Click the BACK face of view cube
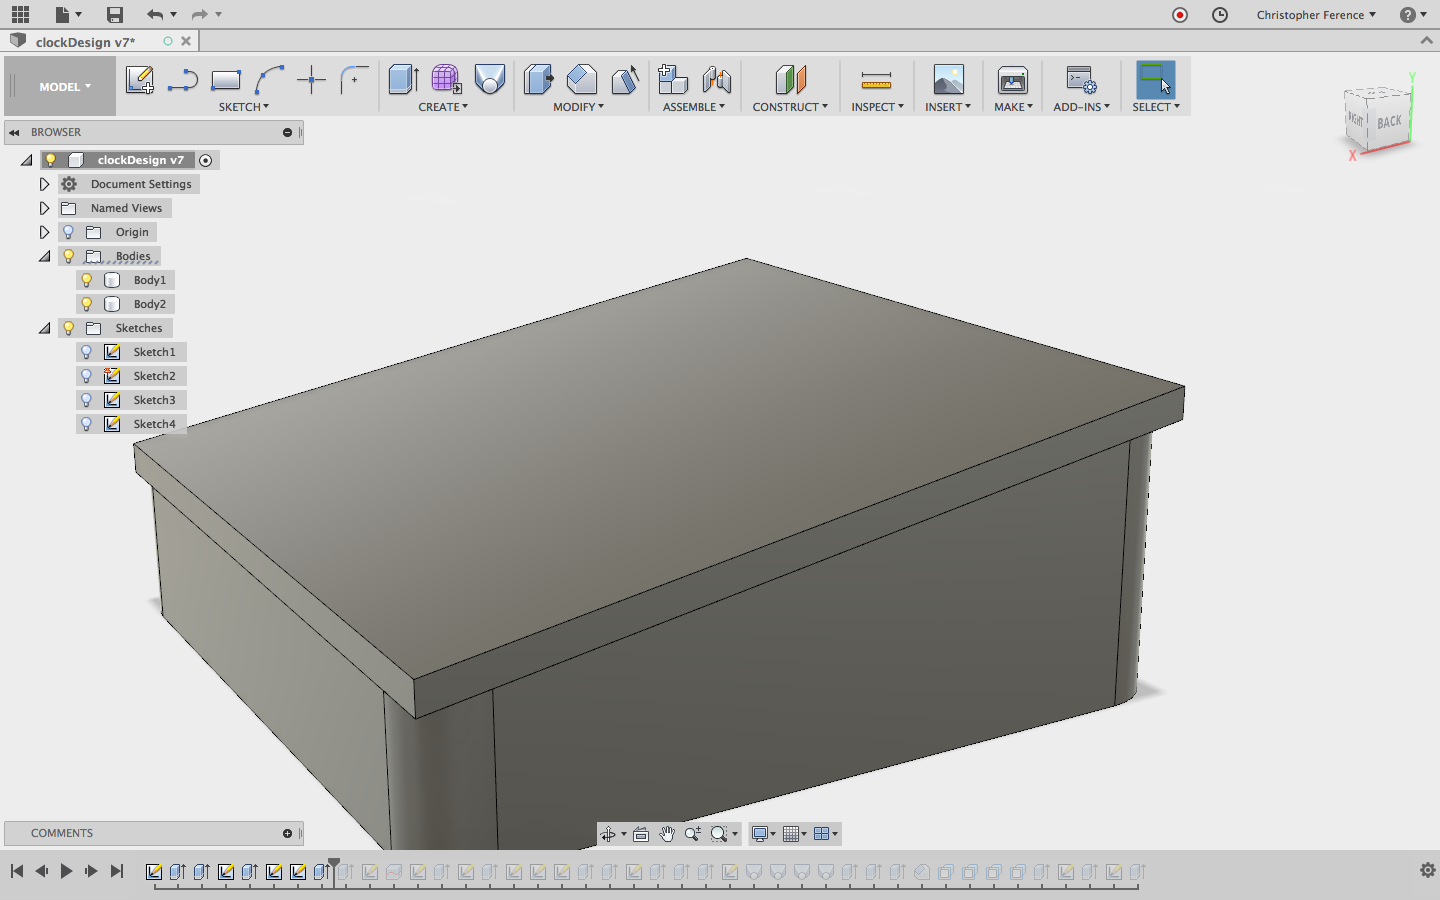 click(x=1389, y=122)
